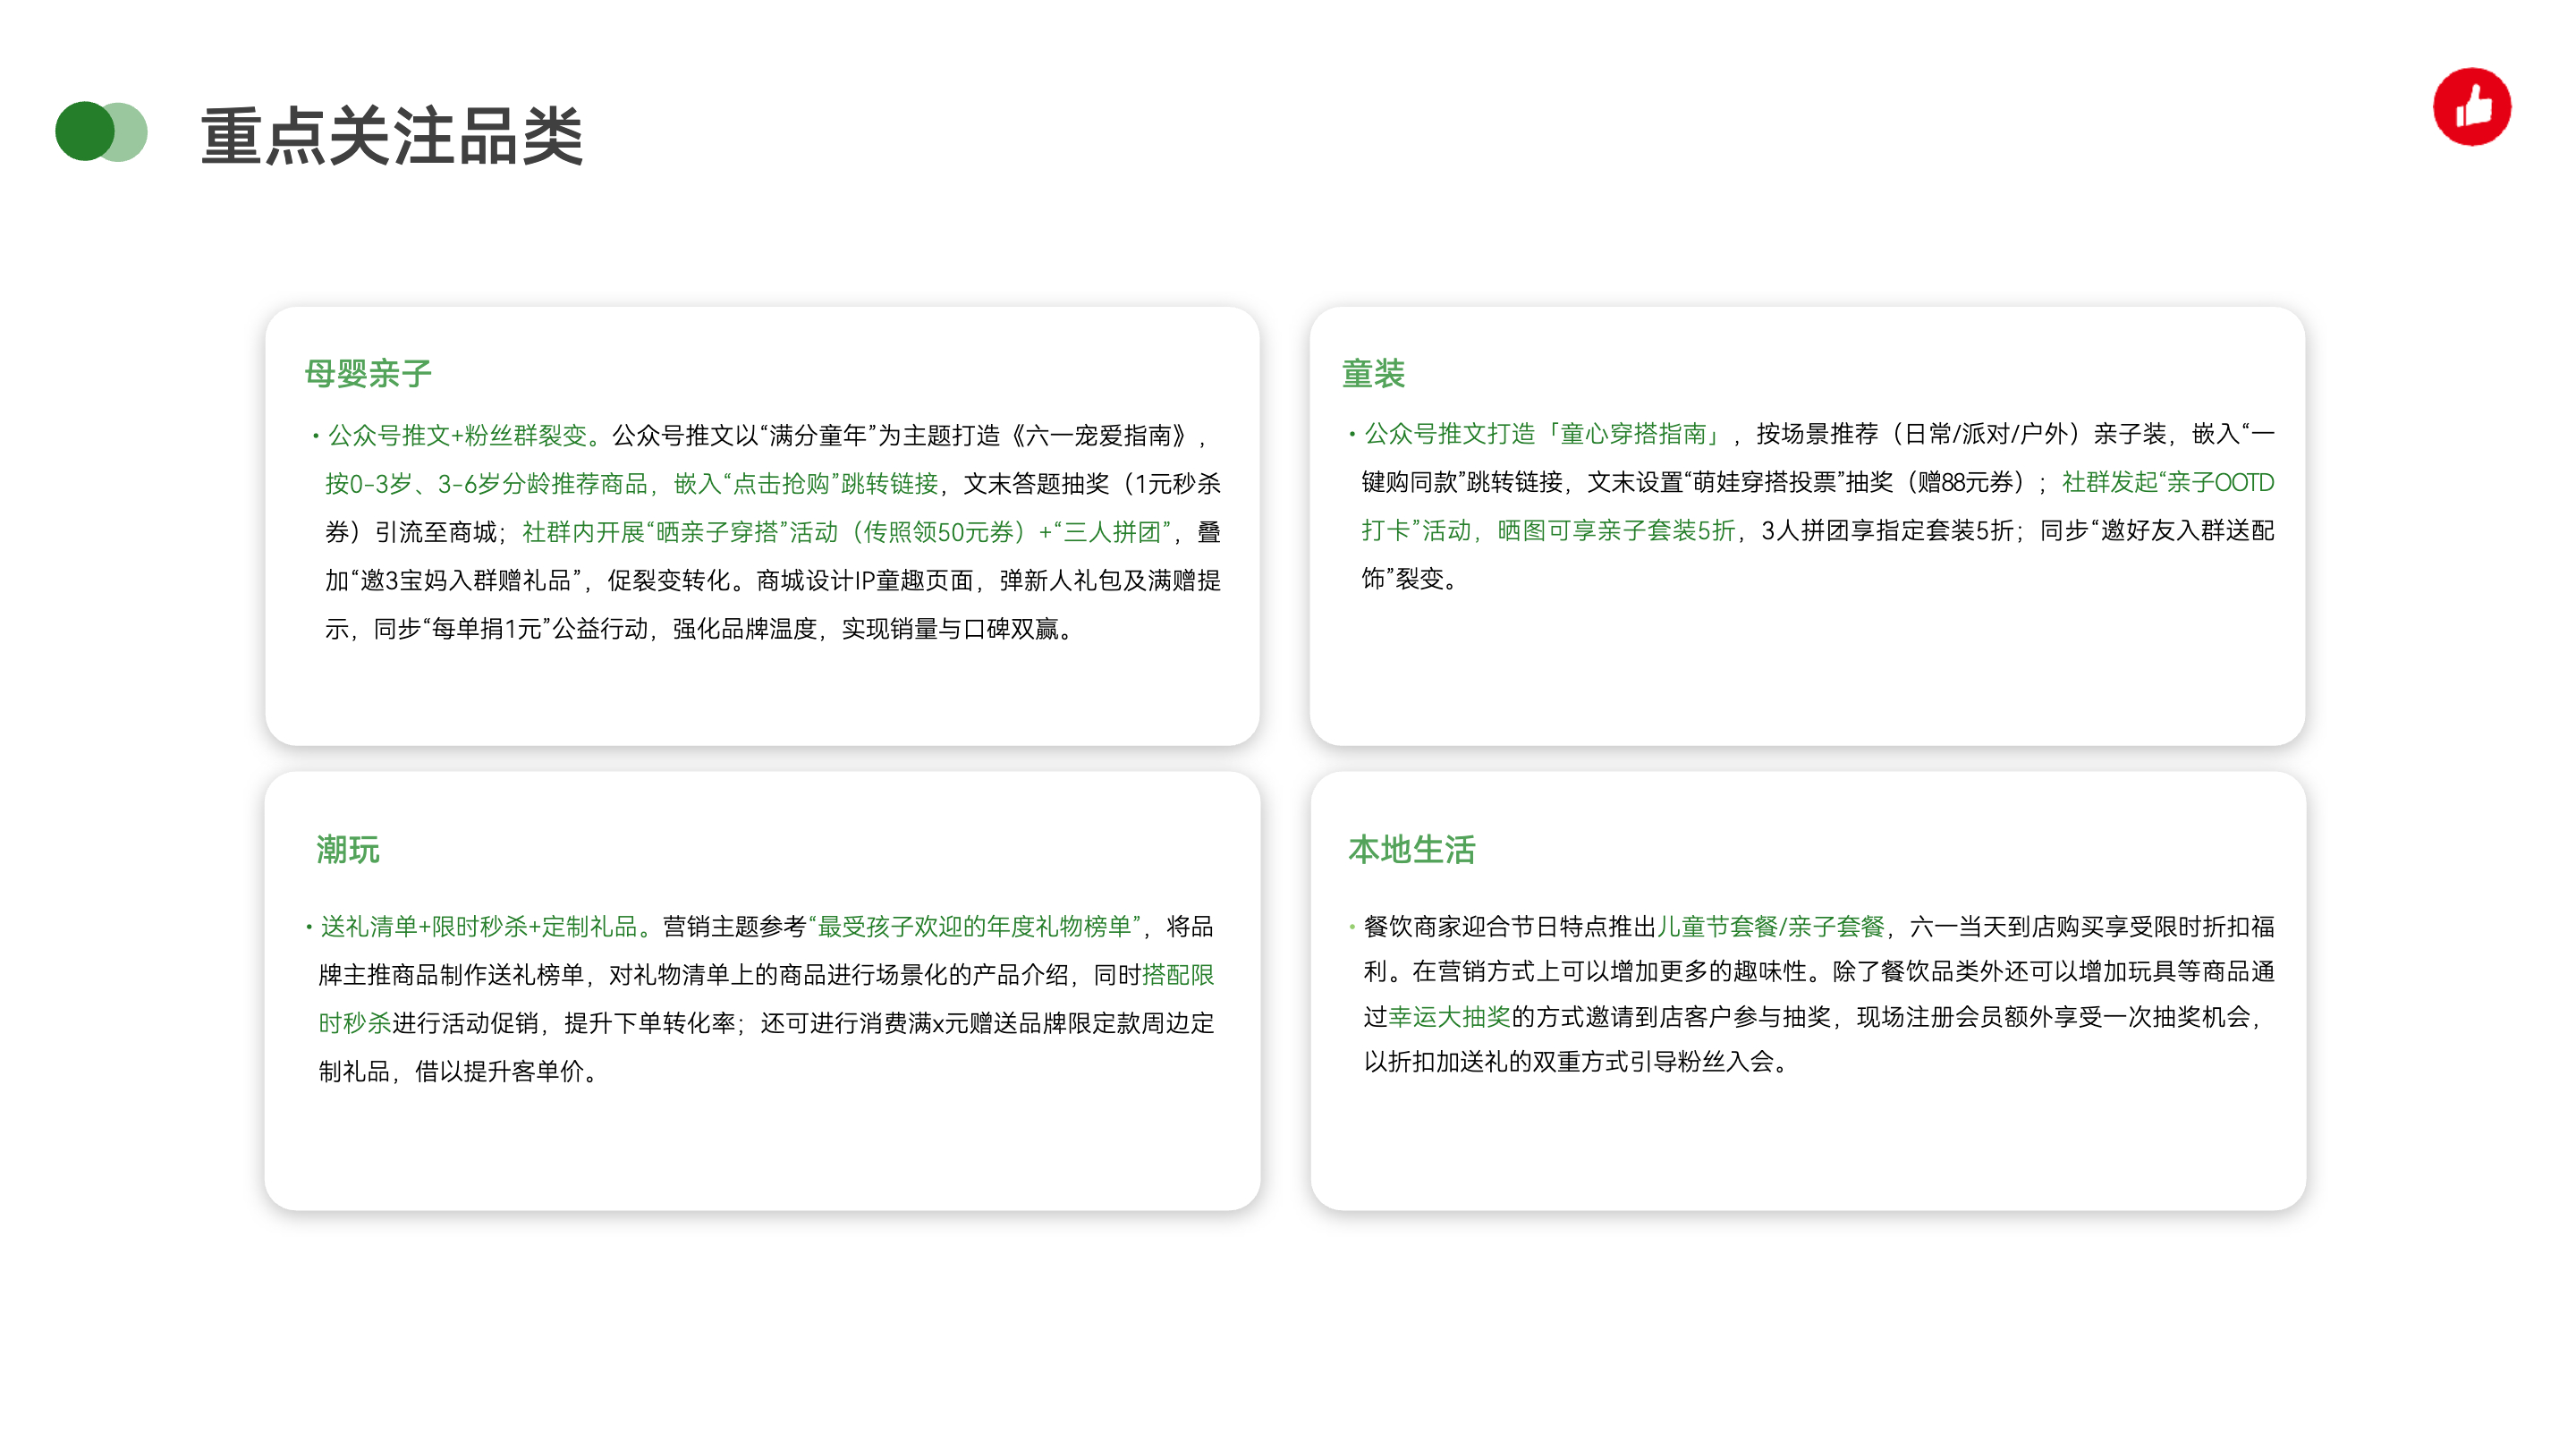Click the bullet before 餐饮商家迎合节日
Viewport: 2576px width, 1449px height.
(1352, 927)
